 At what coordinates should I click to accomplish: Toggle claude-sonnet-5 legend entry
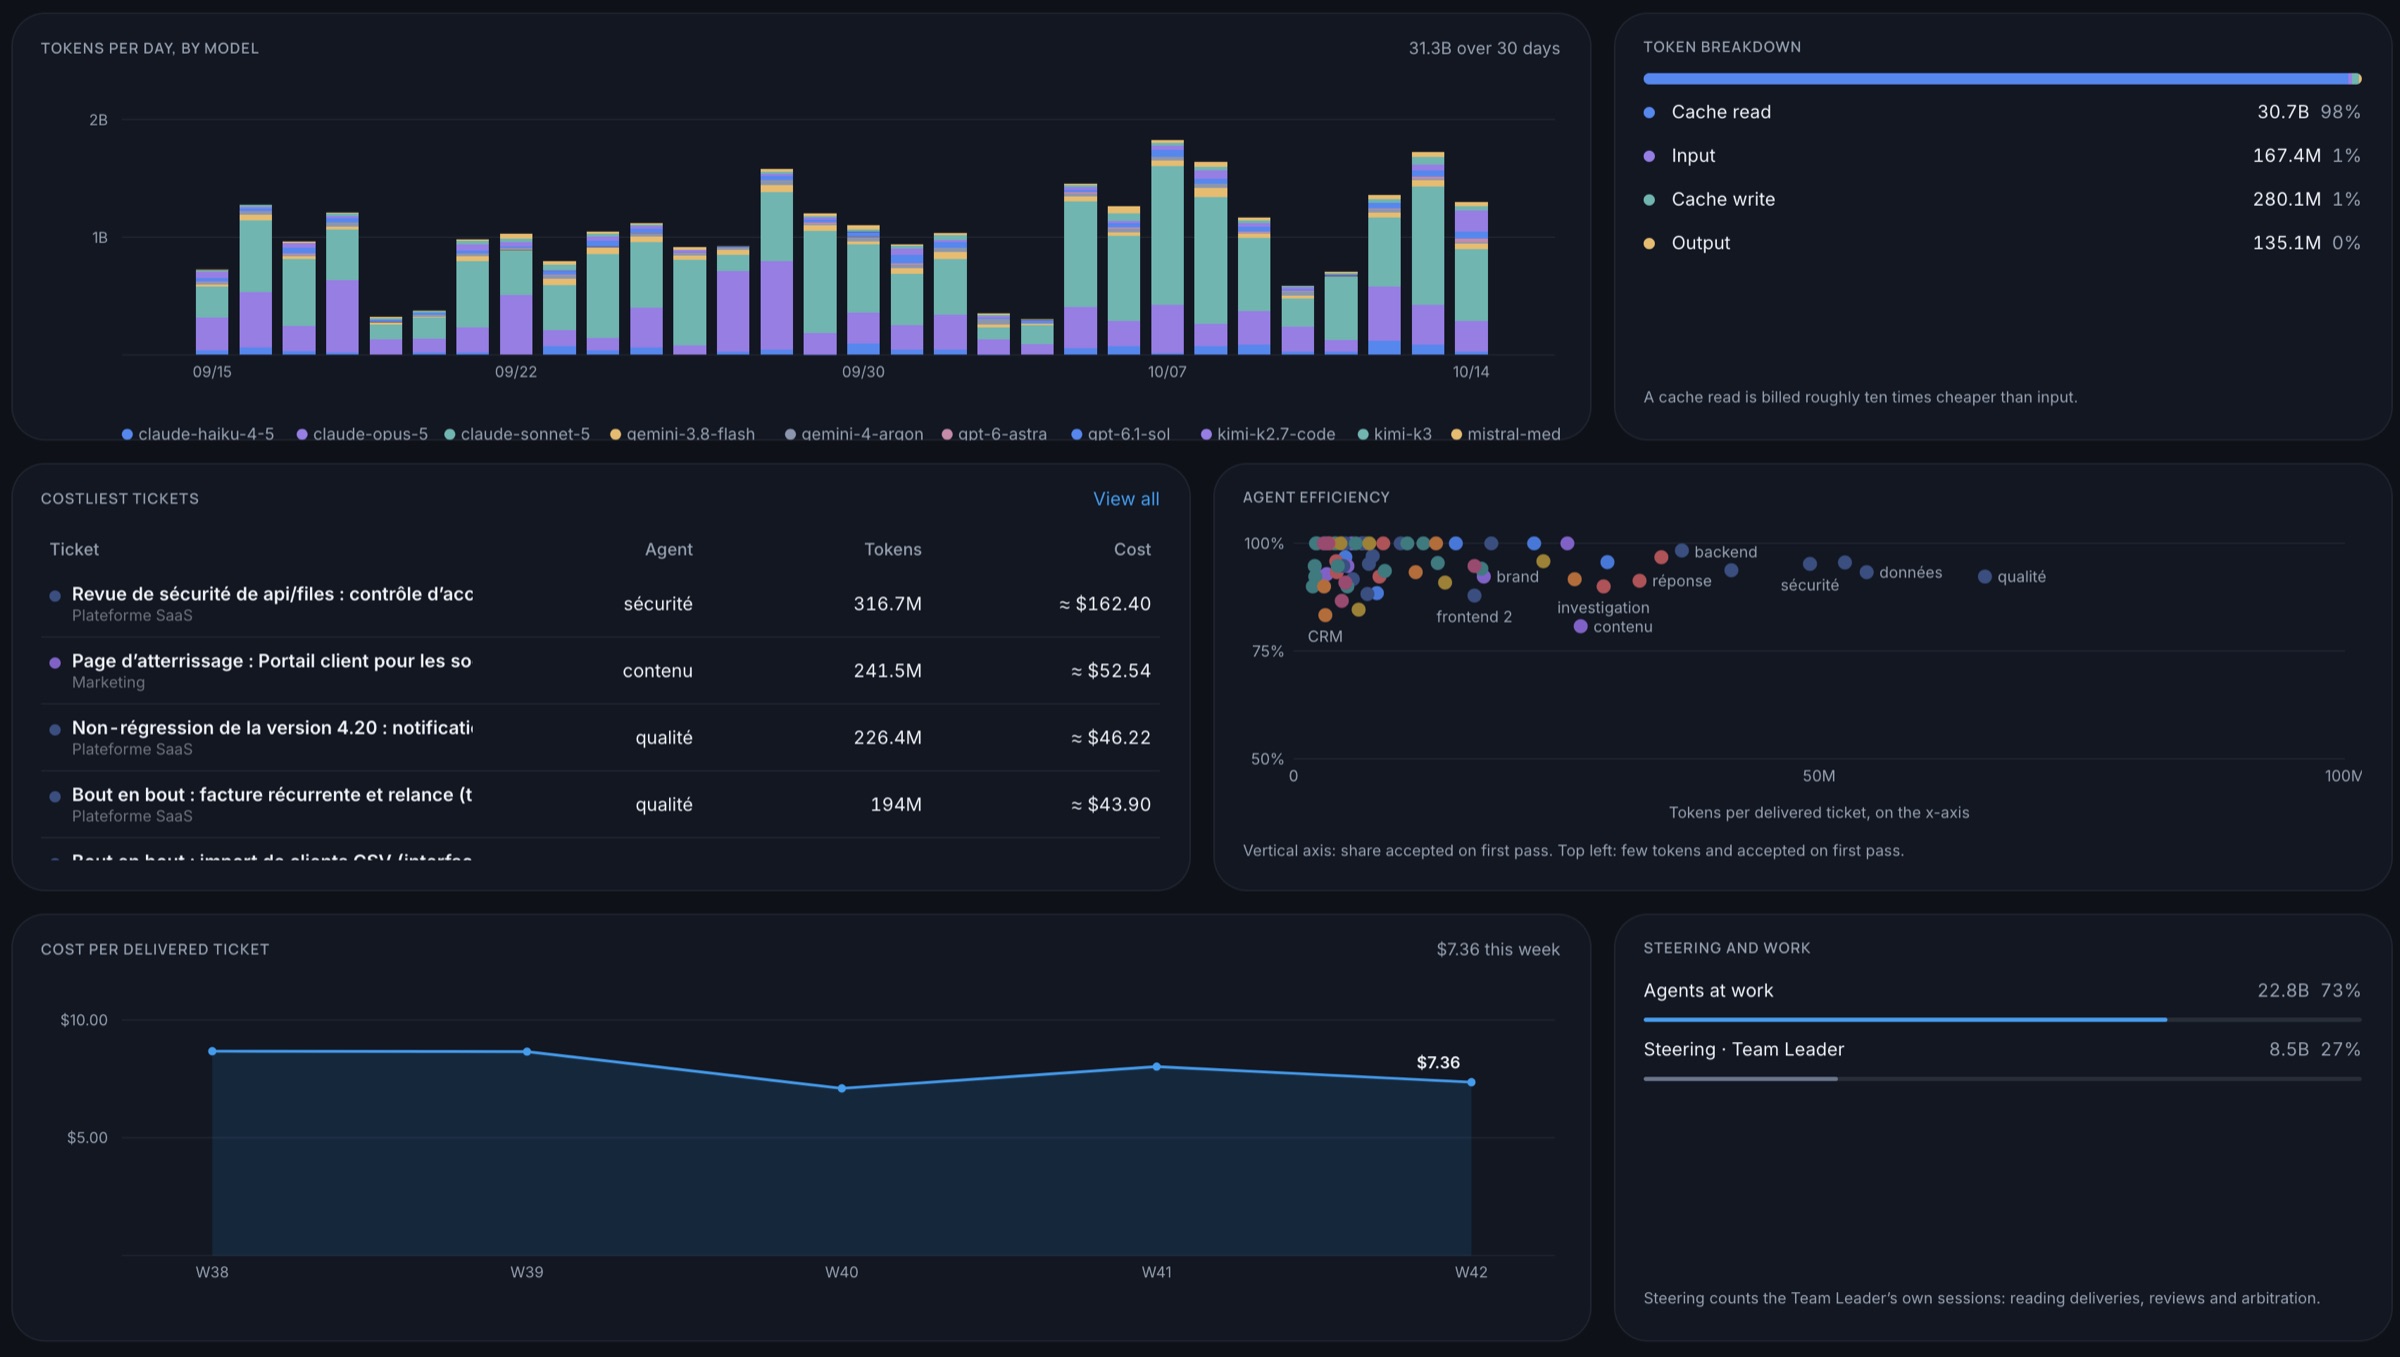click(x=517, y=434)
